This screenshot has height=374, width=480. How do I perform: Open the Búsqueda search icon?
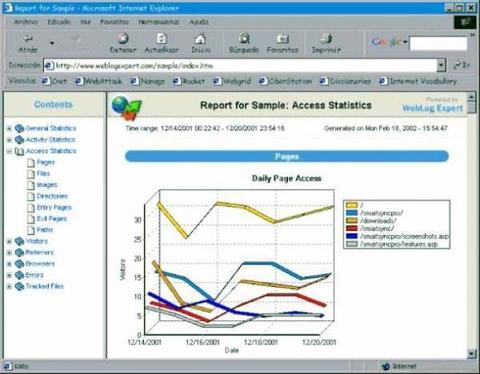(x=244, y=39)
